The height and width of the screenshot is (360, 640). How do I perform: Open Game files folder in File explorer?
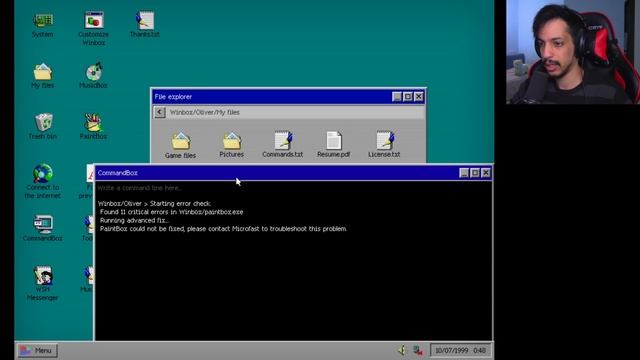[180, 145]
